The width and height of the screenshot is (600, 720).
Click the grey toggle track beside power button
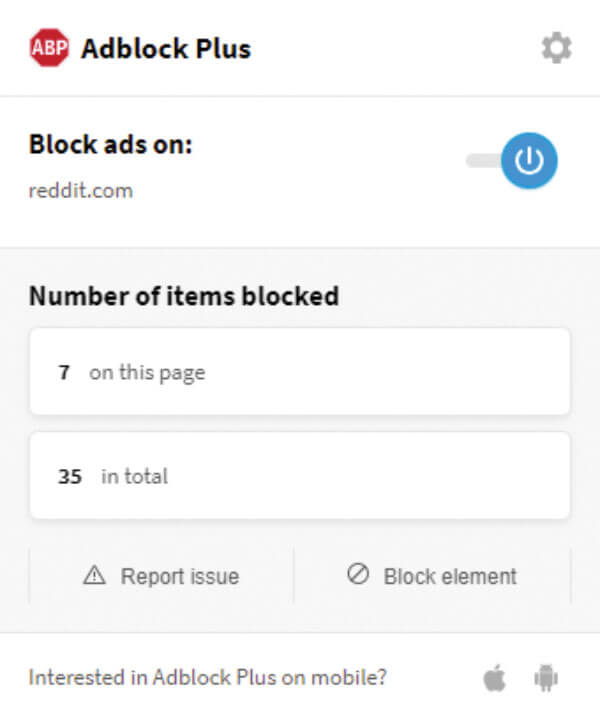tap(481, 160)
